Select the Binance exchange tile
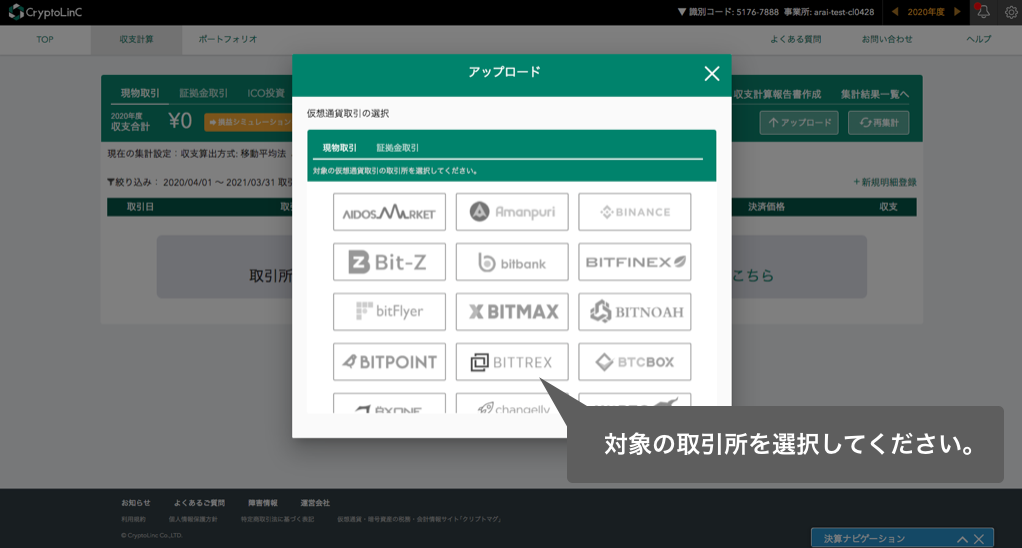 [634, 212]
